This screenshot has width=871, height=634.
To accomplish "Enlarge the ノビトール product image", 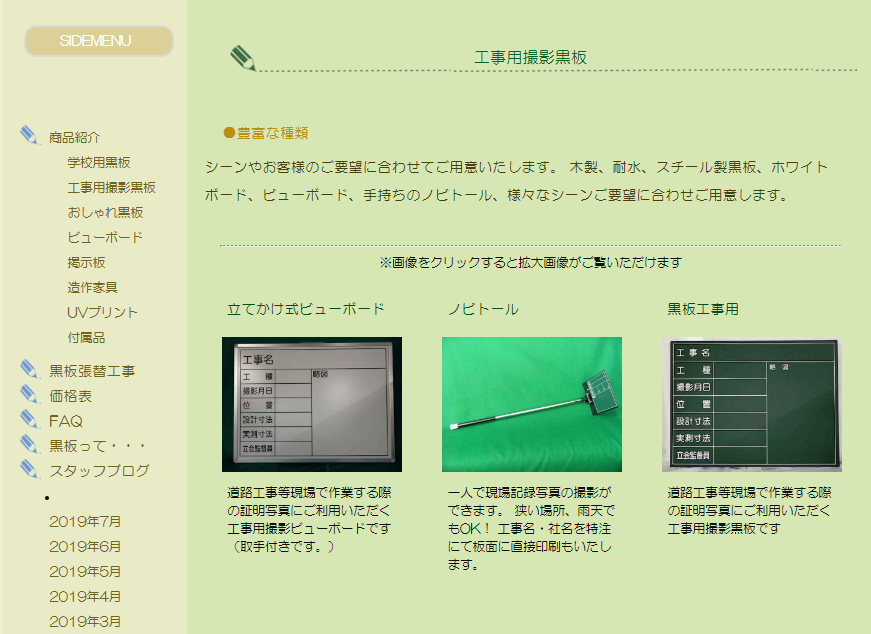I will [x=531, y=404].
